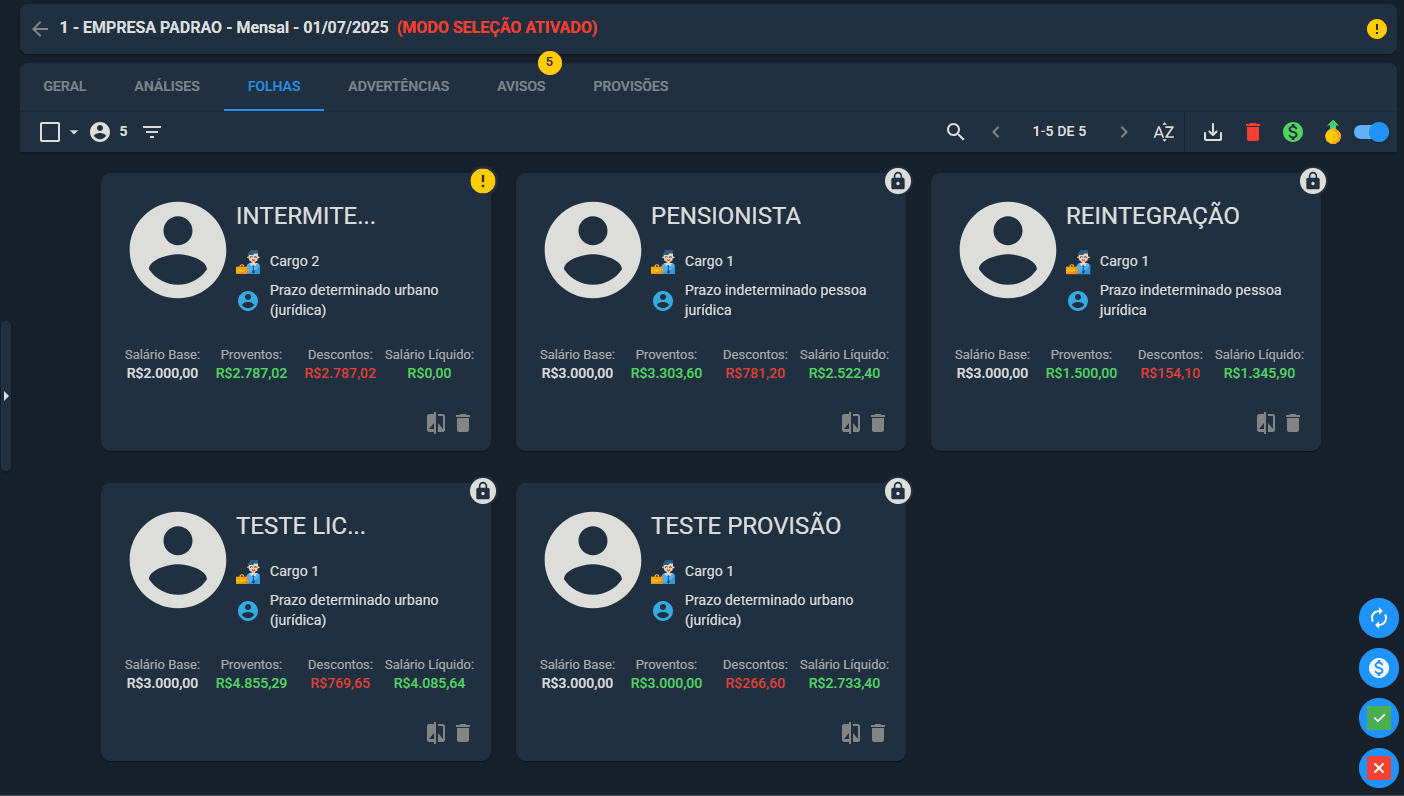Open the filter list icon
This screenshot has width=1404, height=796.
152,132
